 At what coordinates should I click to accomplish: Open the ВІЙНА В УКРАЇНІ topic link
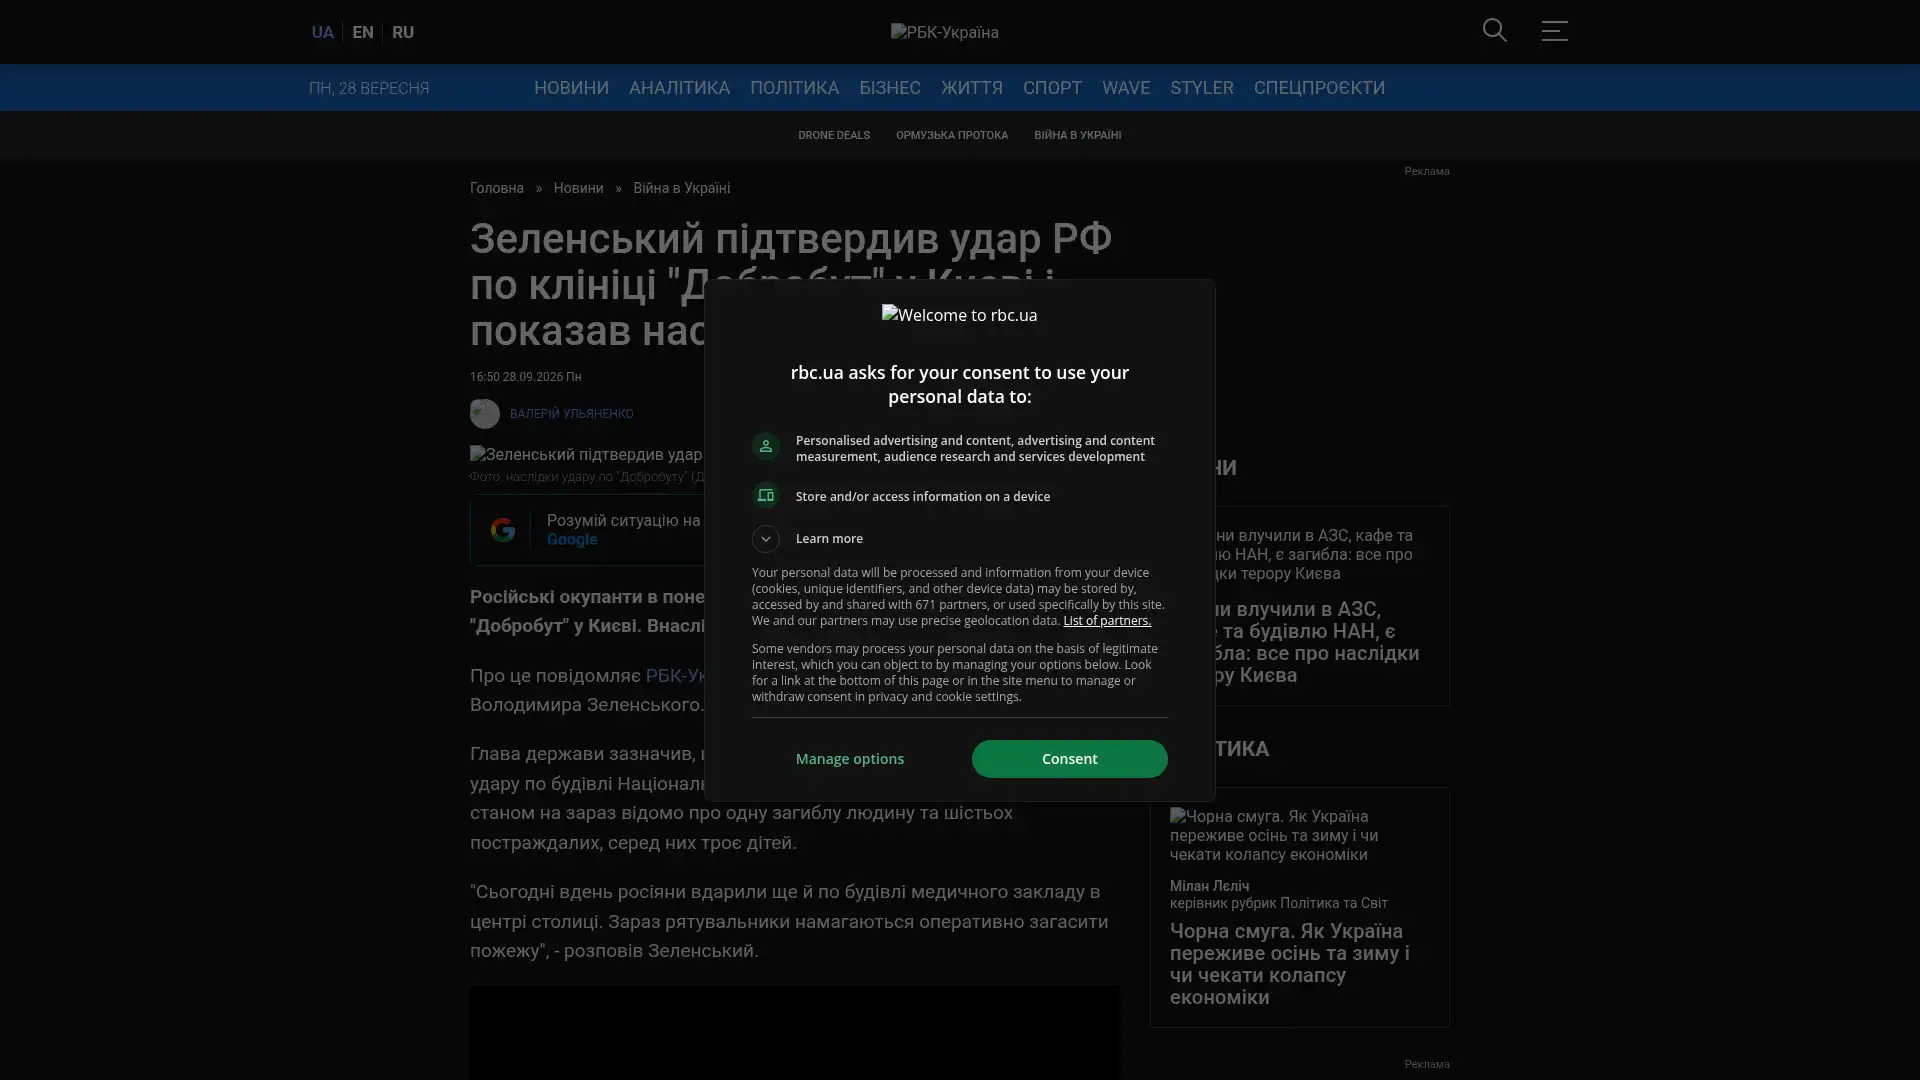point(1077,135)
